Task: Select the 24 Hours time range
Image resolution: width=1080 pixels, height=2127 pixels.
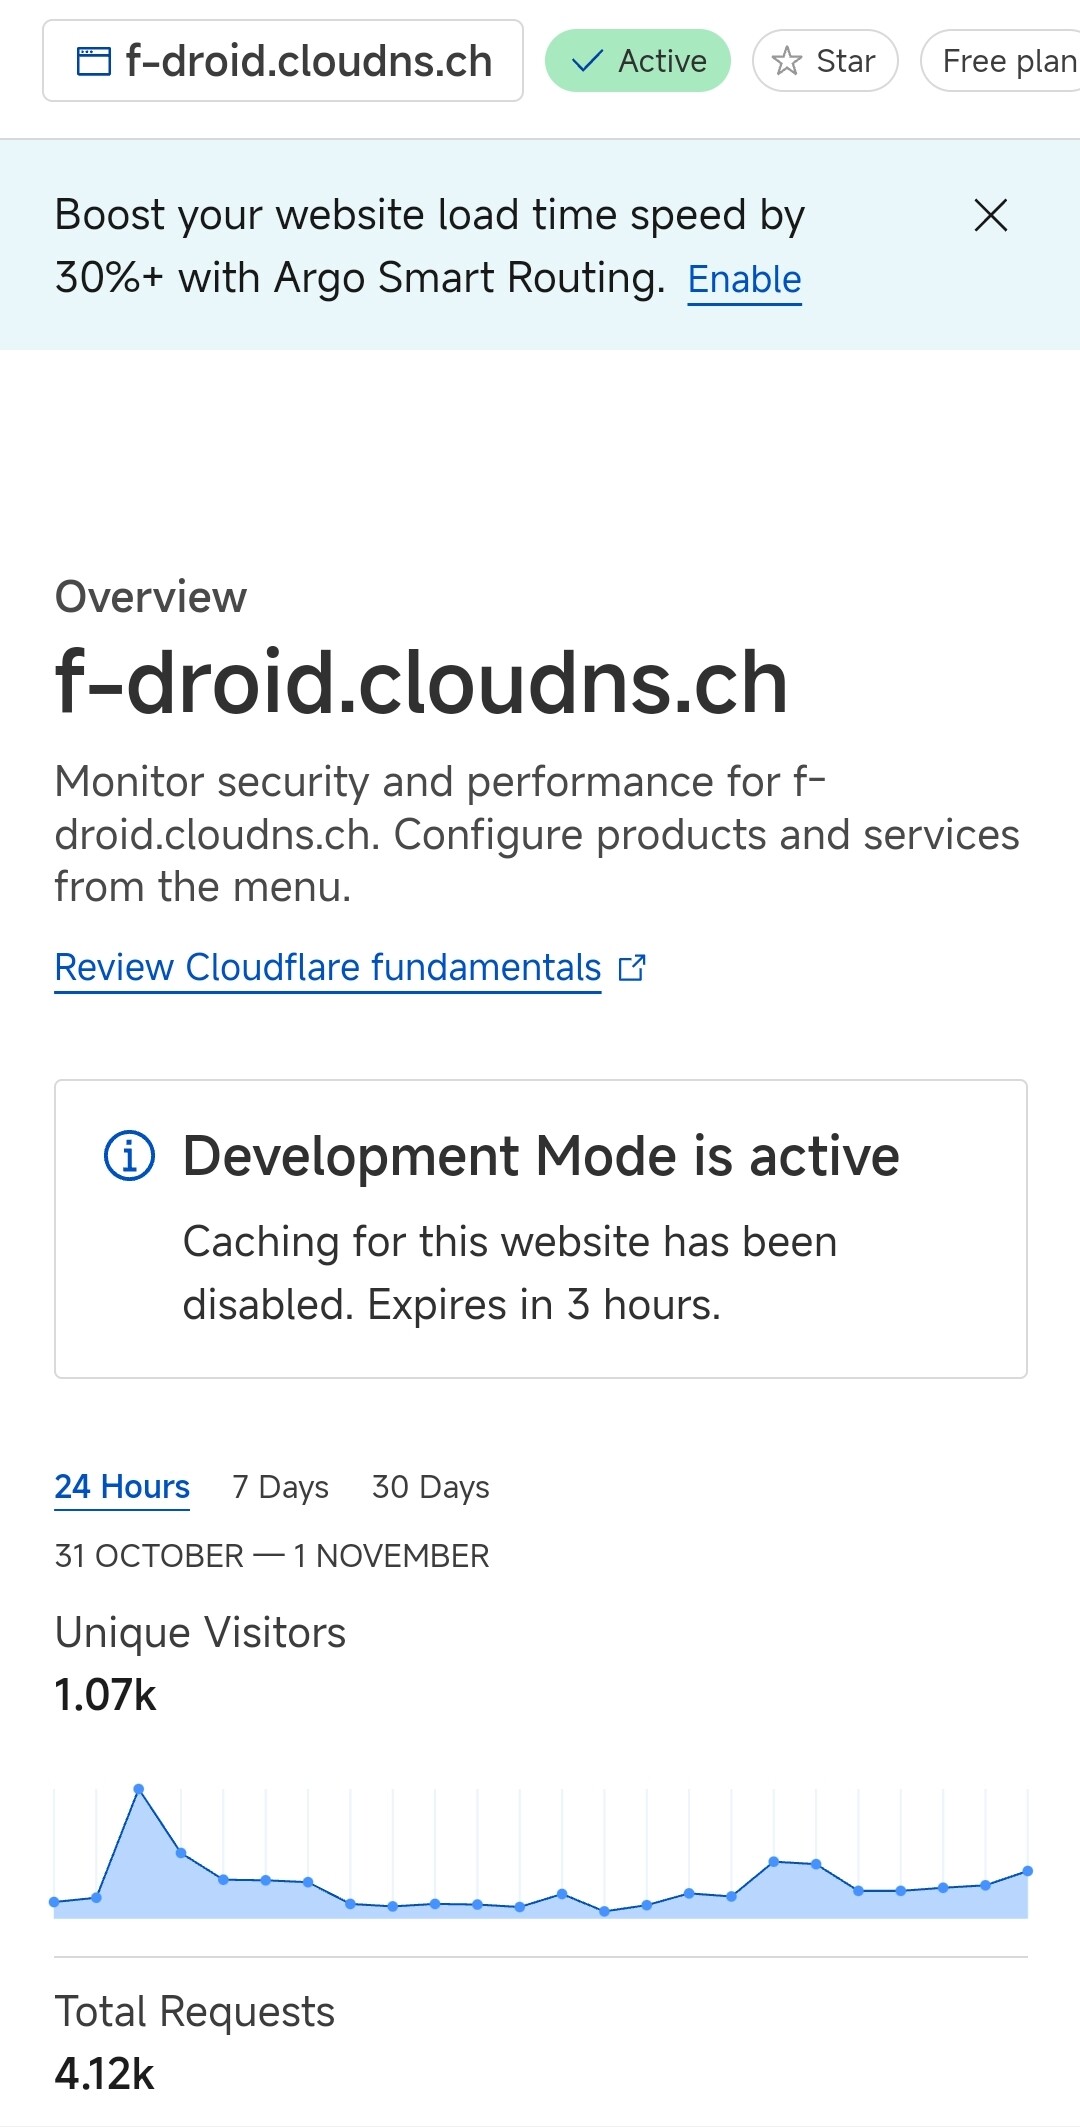Action: point(122,1487)
